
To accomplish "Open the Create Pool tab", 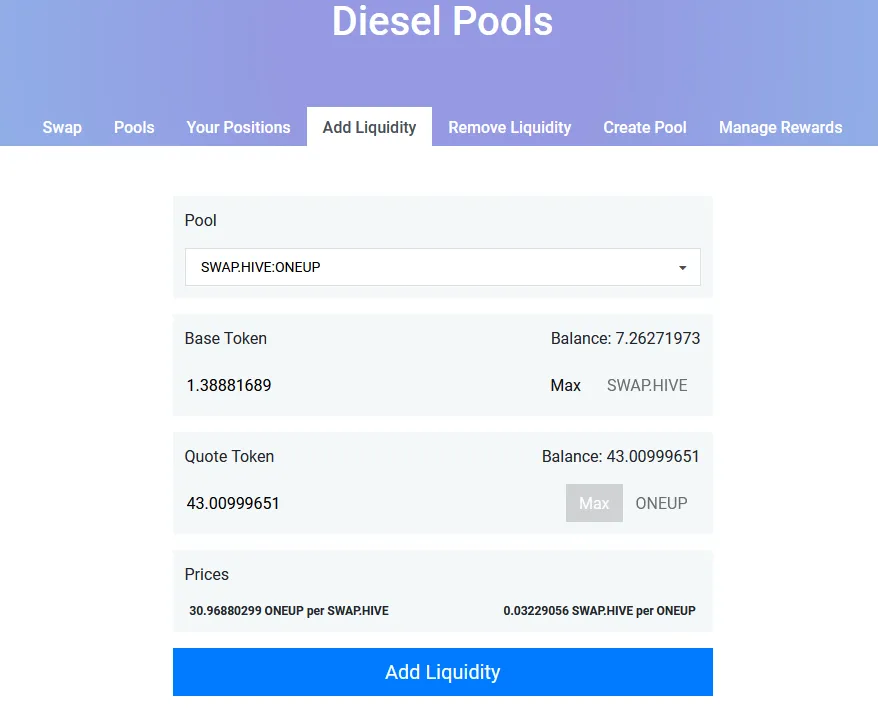I will coord(645,127).
